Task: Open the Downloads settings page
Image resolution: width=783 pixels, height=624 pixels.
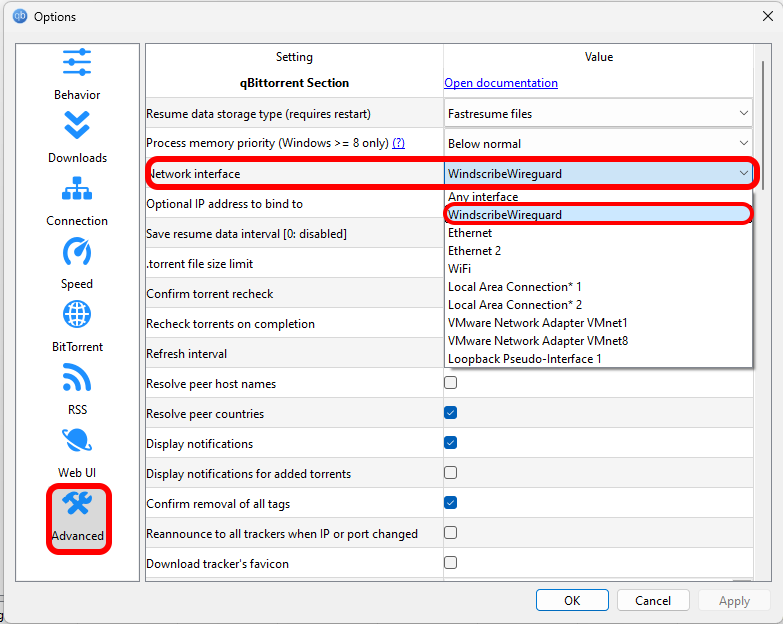Action: [77, 138]
